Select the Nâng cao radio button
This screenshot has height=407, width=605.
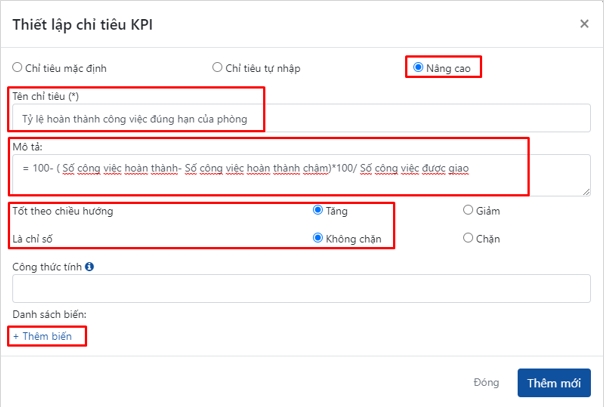pyautogui.click(x=418, y=68)
